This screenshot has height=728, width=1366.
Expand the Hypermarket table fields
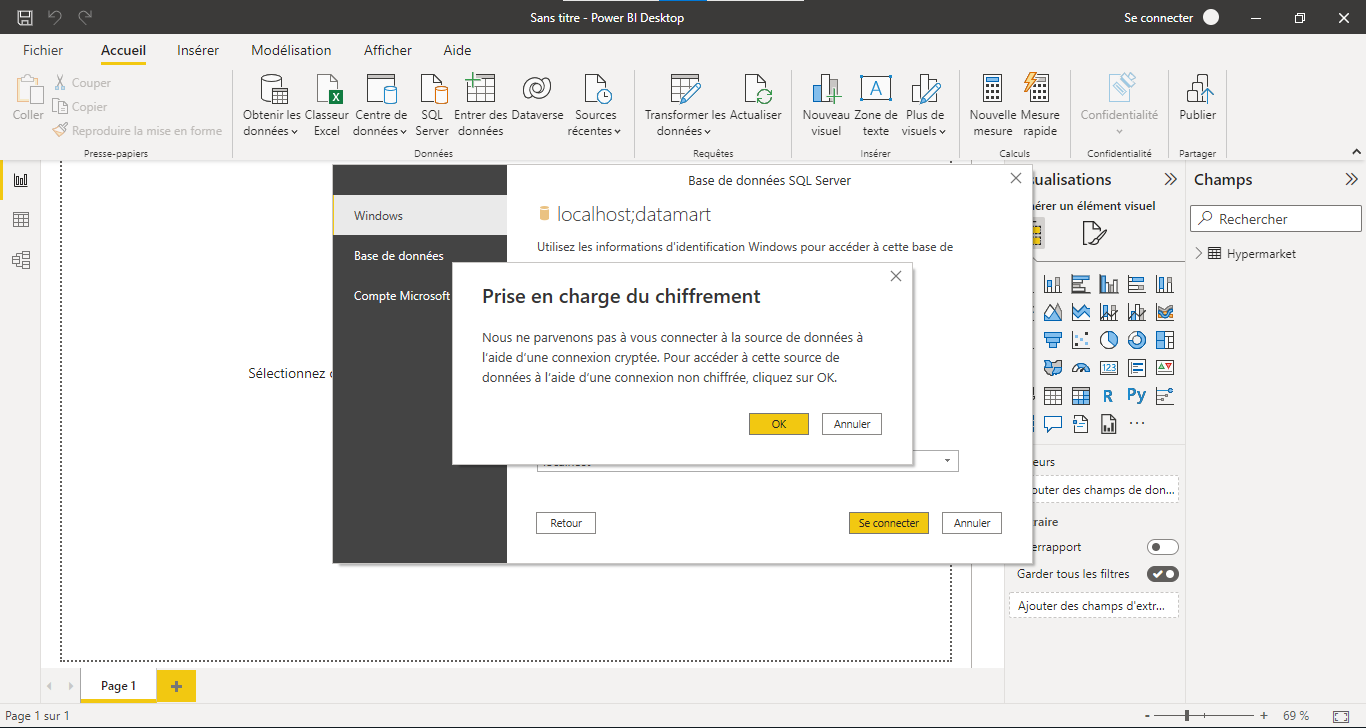pyautogui.click(x=1199, y=254)
